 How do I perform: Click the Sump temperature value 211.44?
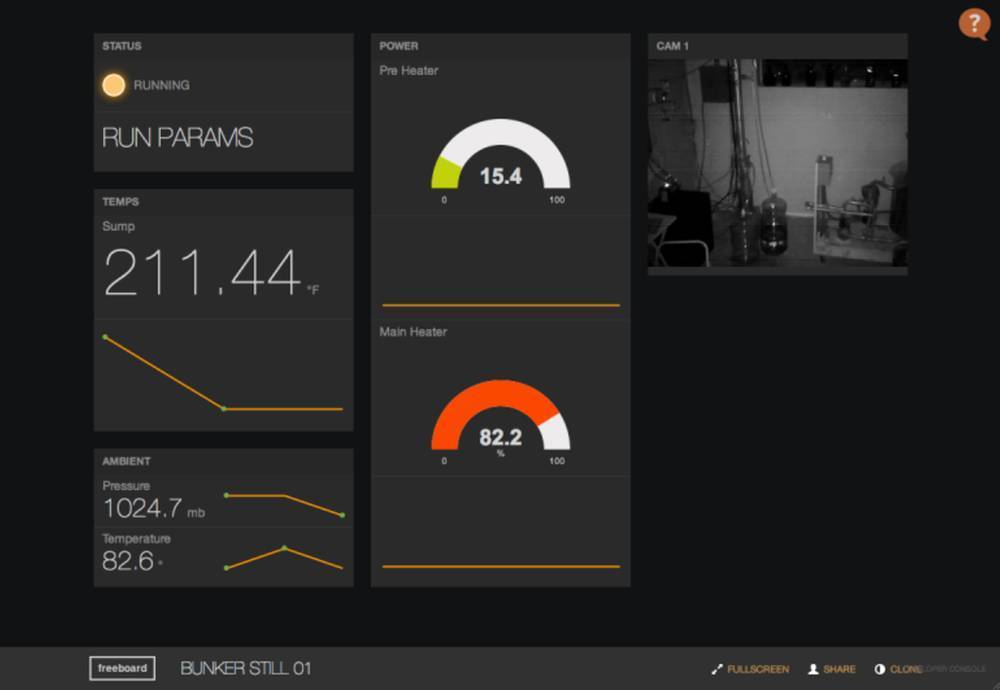(202, 272)
